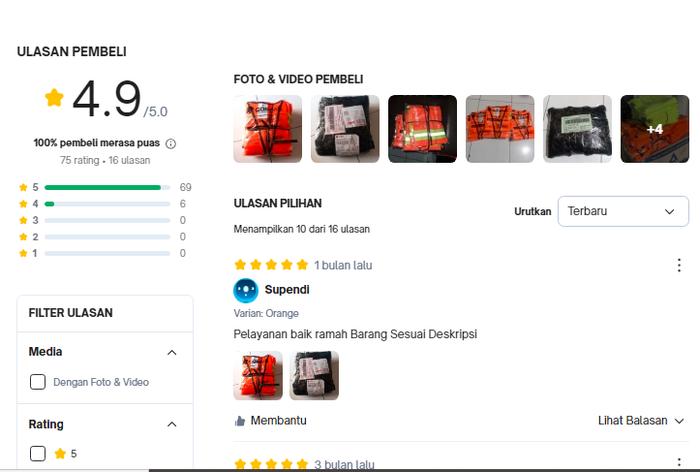700x472 pixels.
Task: Open the three-dot menu on the 3 bulan lalu review
Action: point(679,463)
